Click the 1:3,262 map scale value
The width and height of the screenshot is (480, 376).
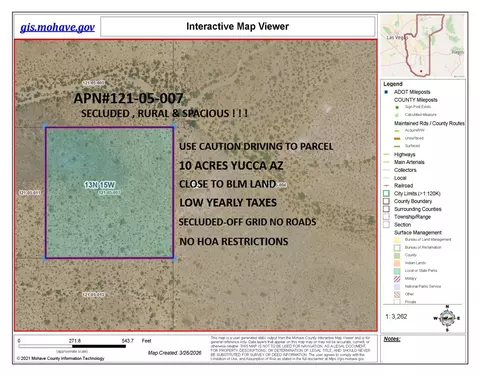point(396,316)
